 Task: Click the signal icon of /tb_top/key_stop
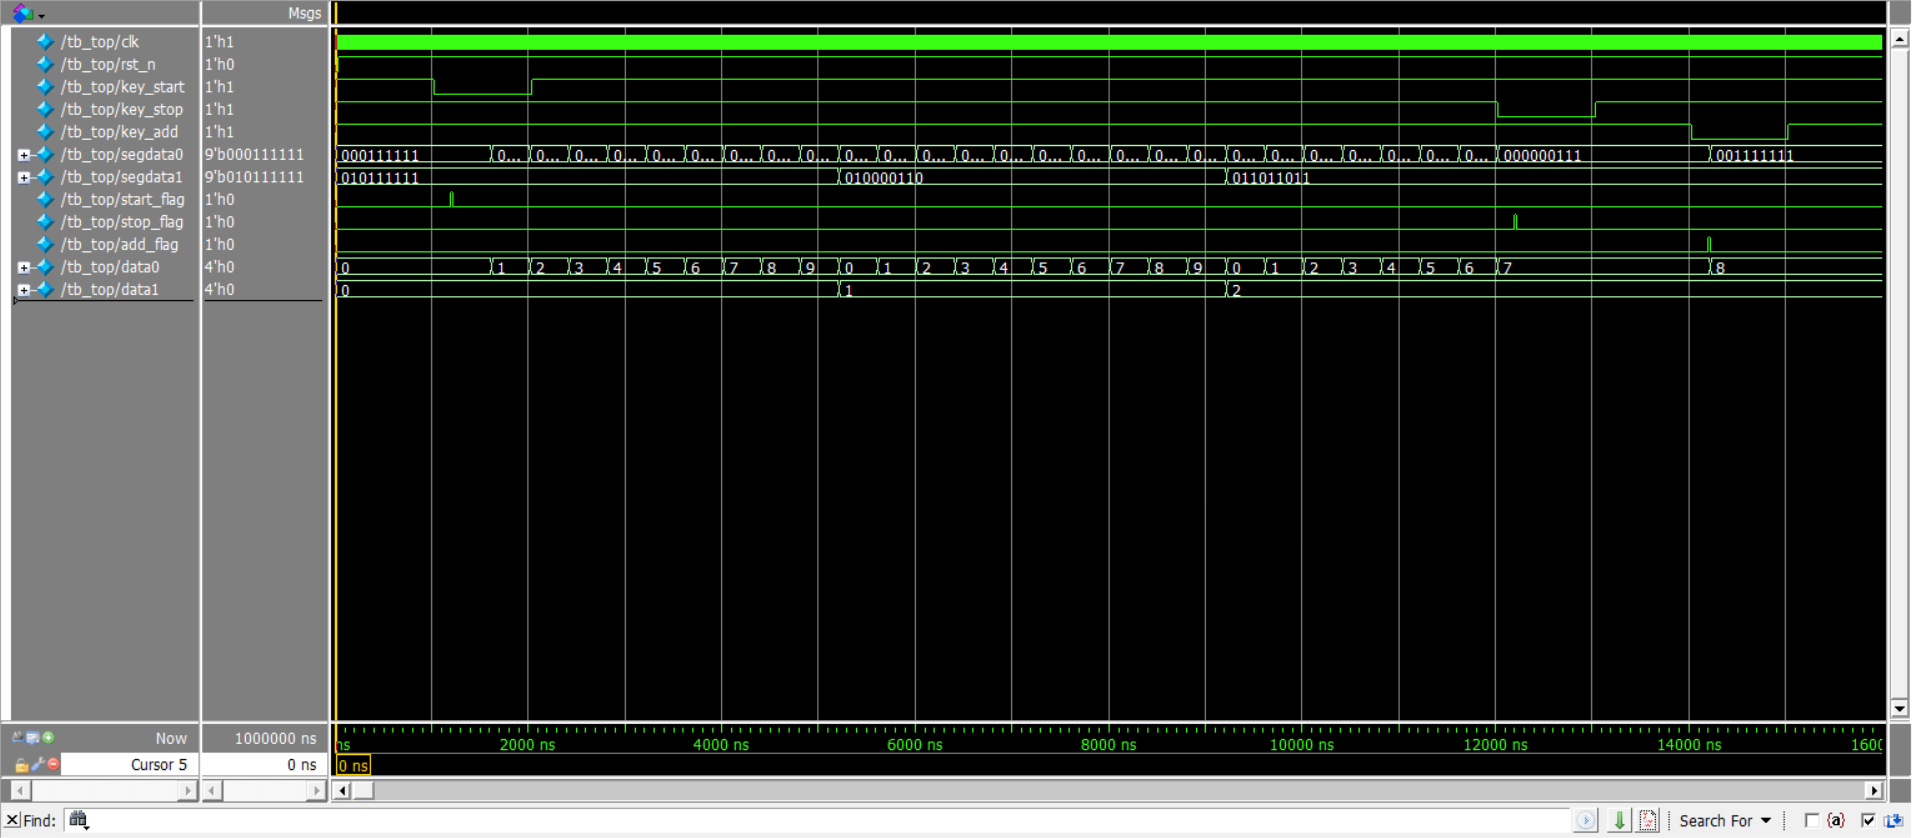coord(45,109)
